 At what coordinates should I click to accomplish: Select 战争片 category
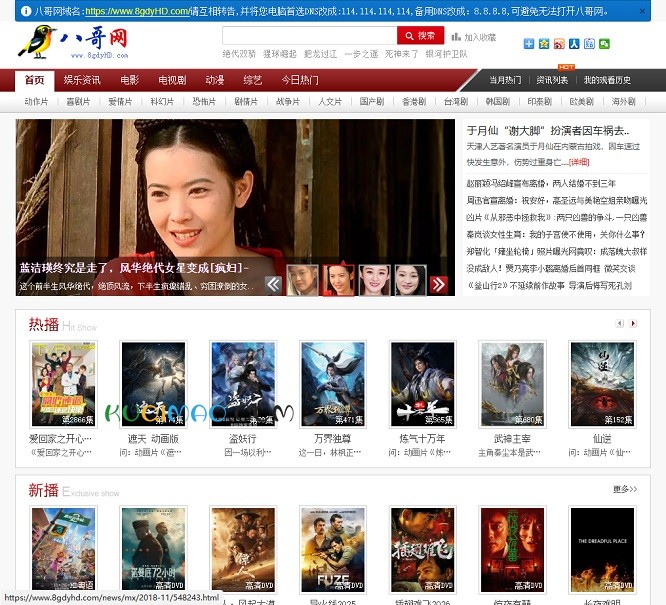tap(288, 102)
